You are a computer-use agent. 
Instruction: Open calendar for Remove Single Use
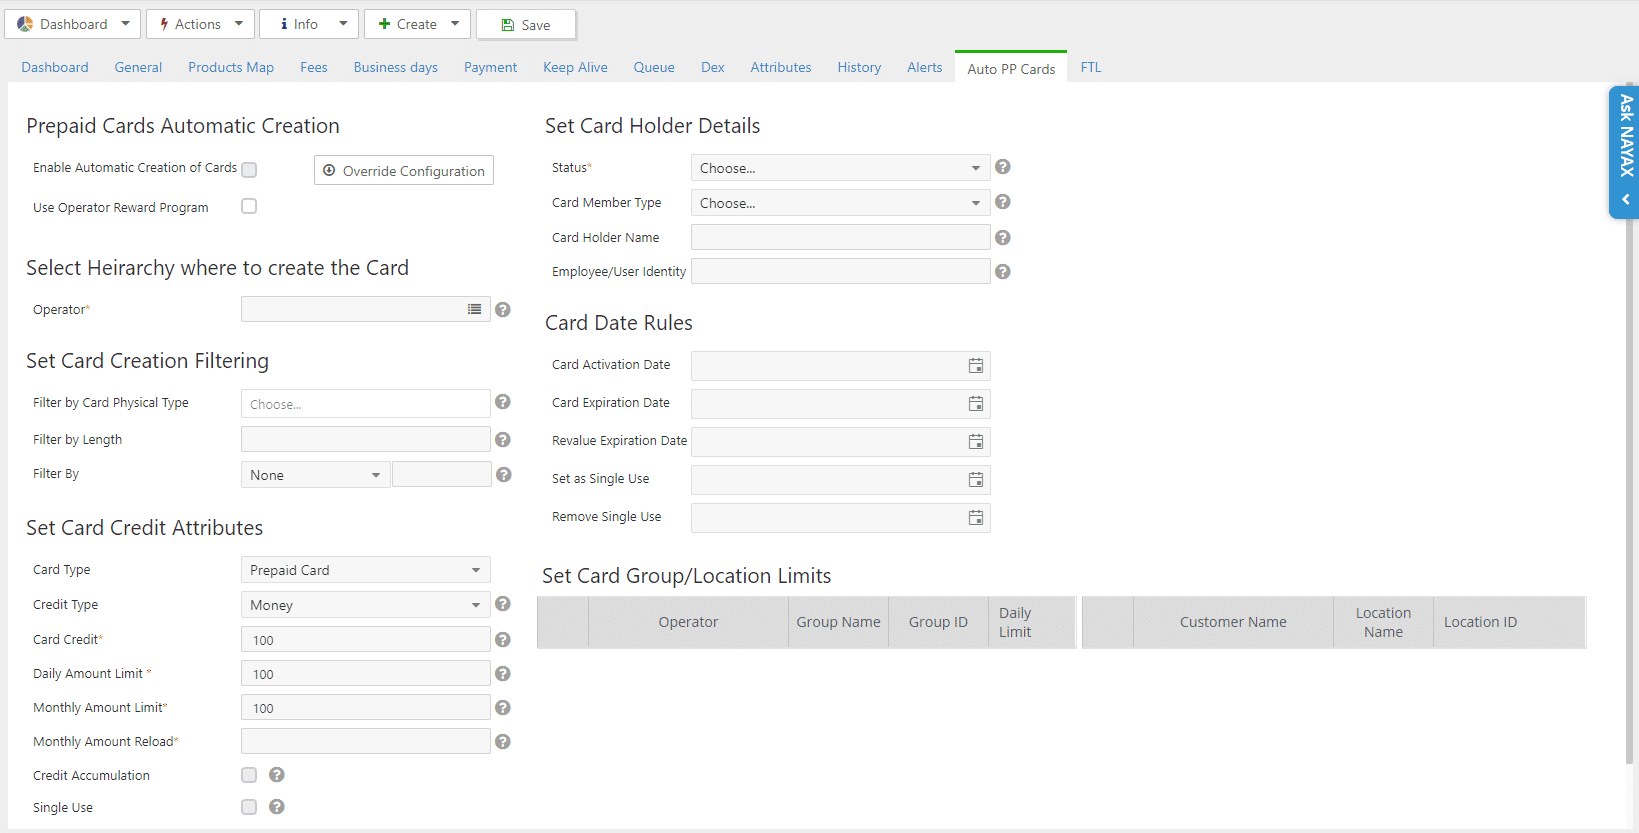tap(976, 518)
